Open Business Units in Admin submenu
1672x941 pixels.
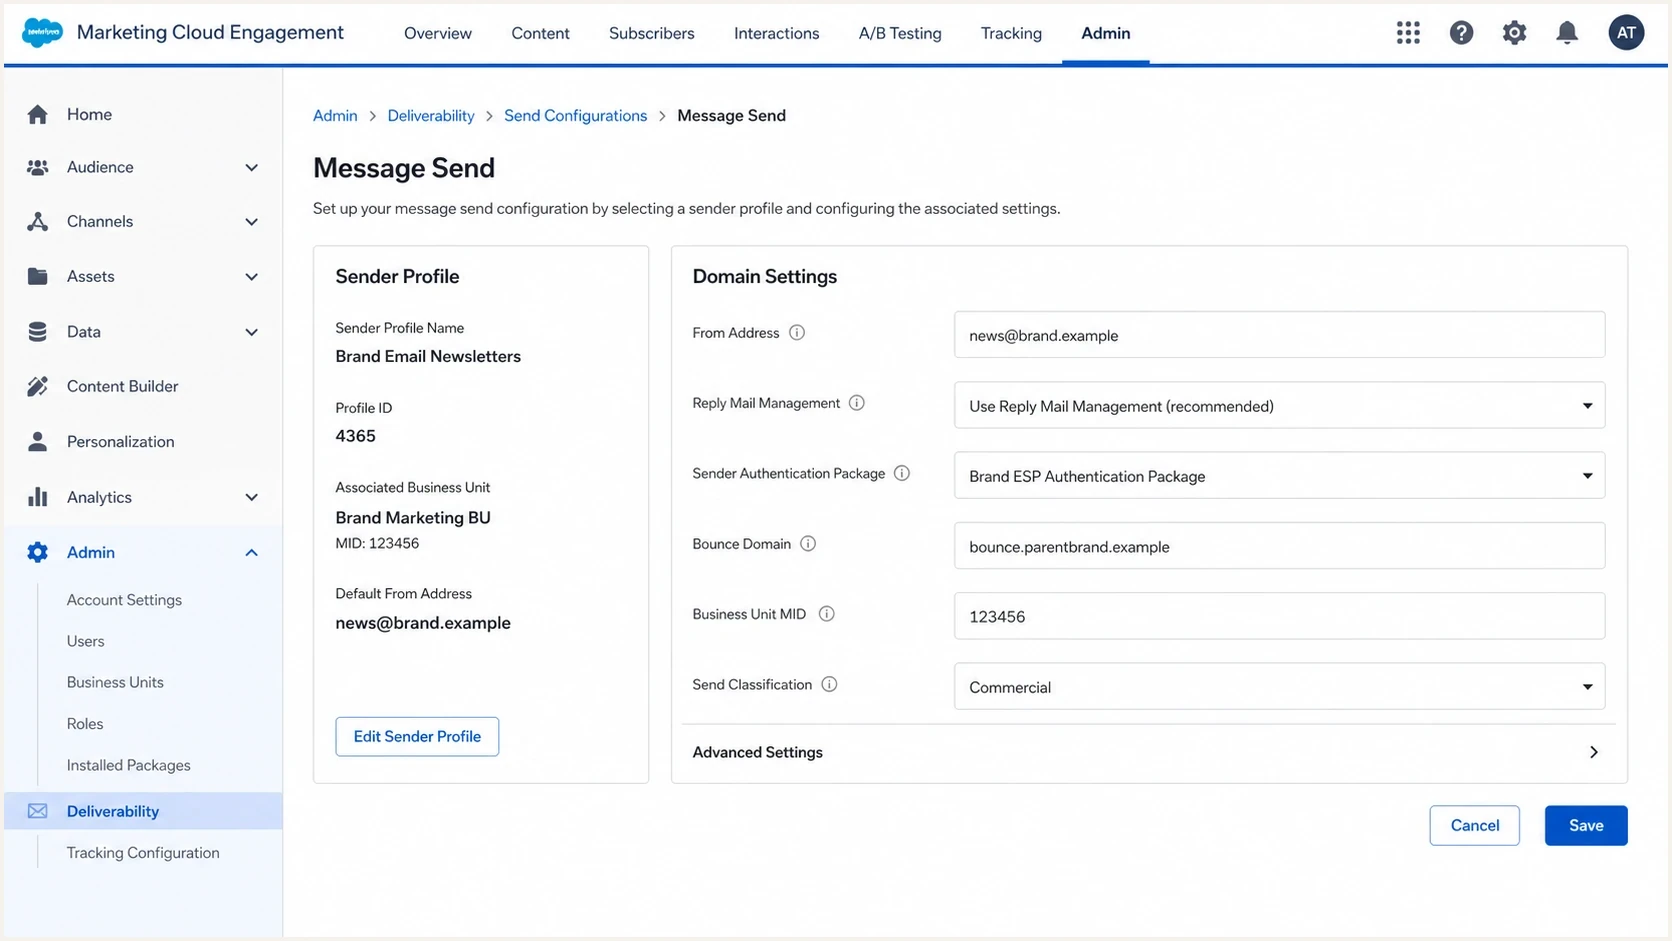[x=115, y=682]
